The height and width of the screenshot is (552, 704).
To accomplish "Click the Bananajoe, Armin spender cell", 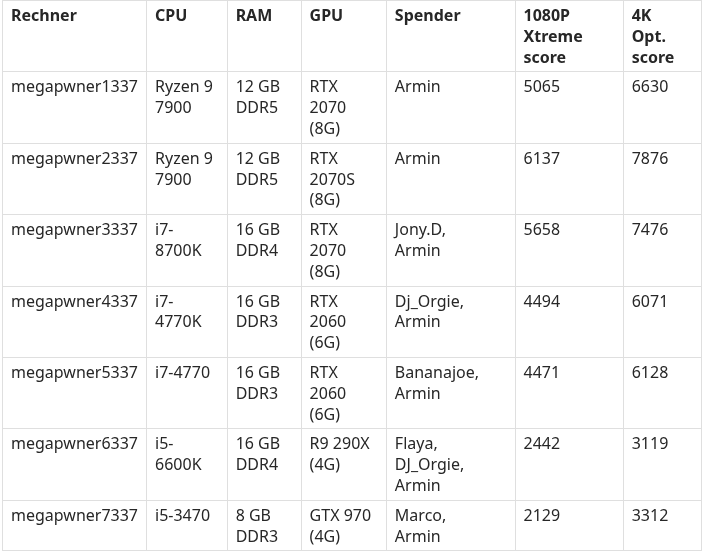I will 436,383.
